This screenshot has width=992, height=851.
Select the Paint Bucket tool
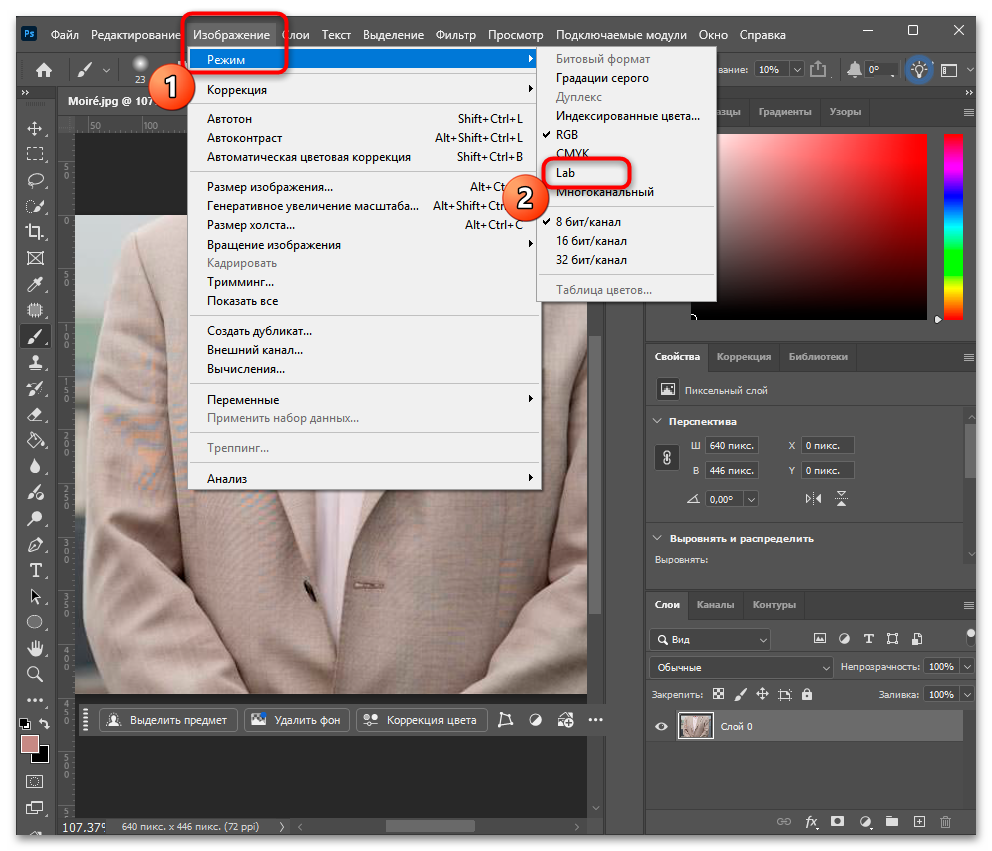tap(35, 440)
